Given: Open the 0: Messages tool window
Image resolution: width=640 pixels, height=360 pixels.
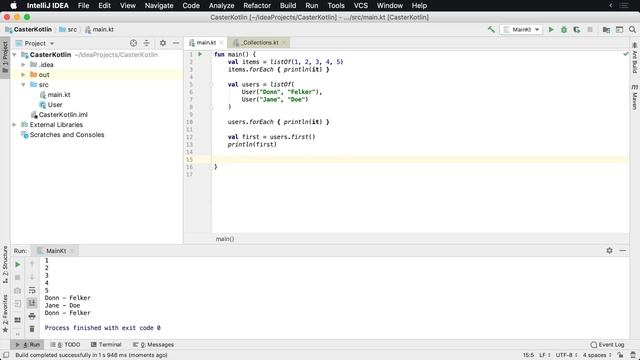Looking at the screenshot, I should pyautogui.click(x=153, y=344).
